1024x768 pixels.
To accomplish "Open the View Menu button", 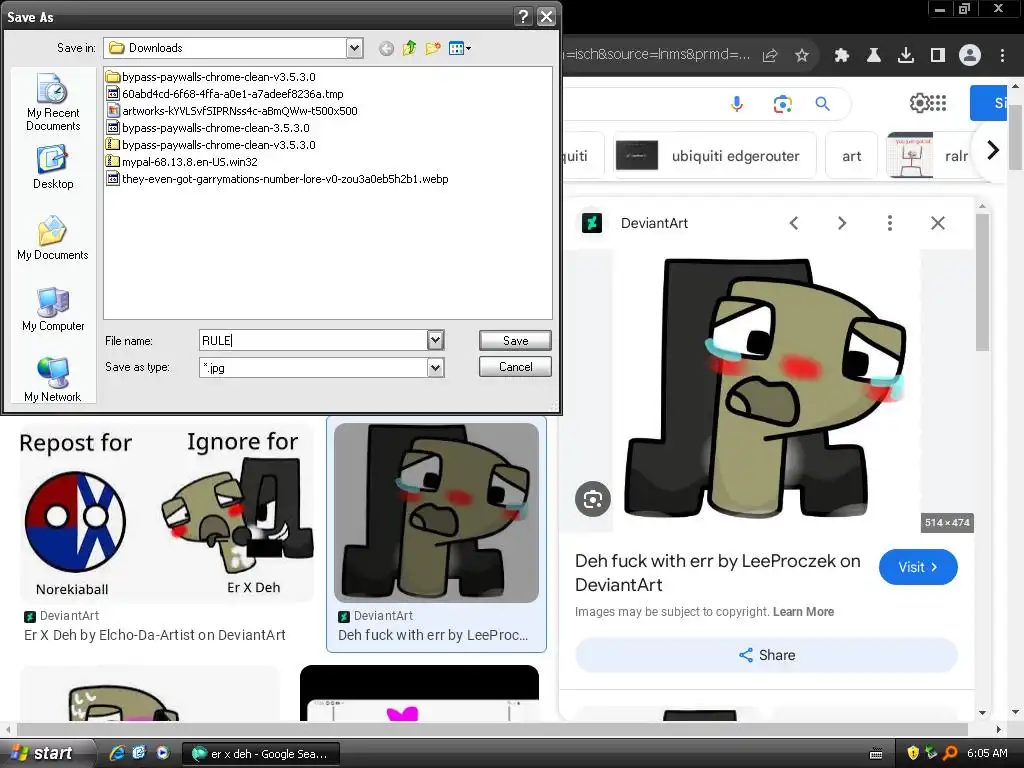I will pyautogui.click(x=460, y=48).
